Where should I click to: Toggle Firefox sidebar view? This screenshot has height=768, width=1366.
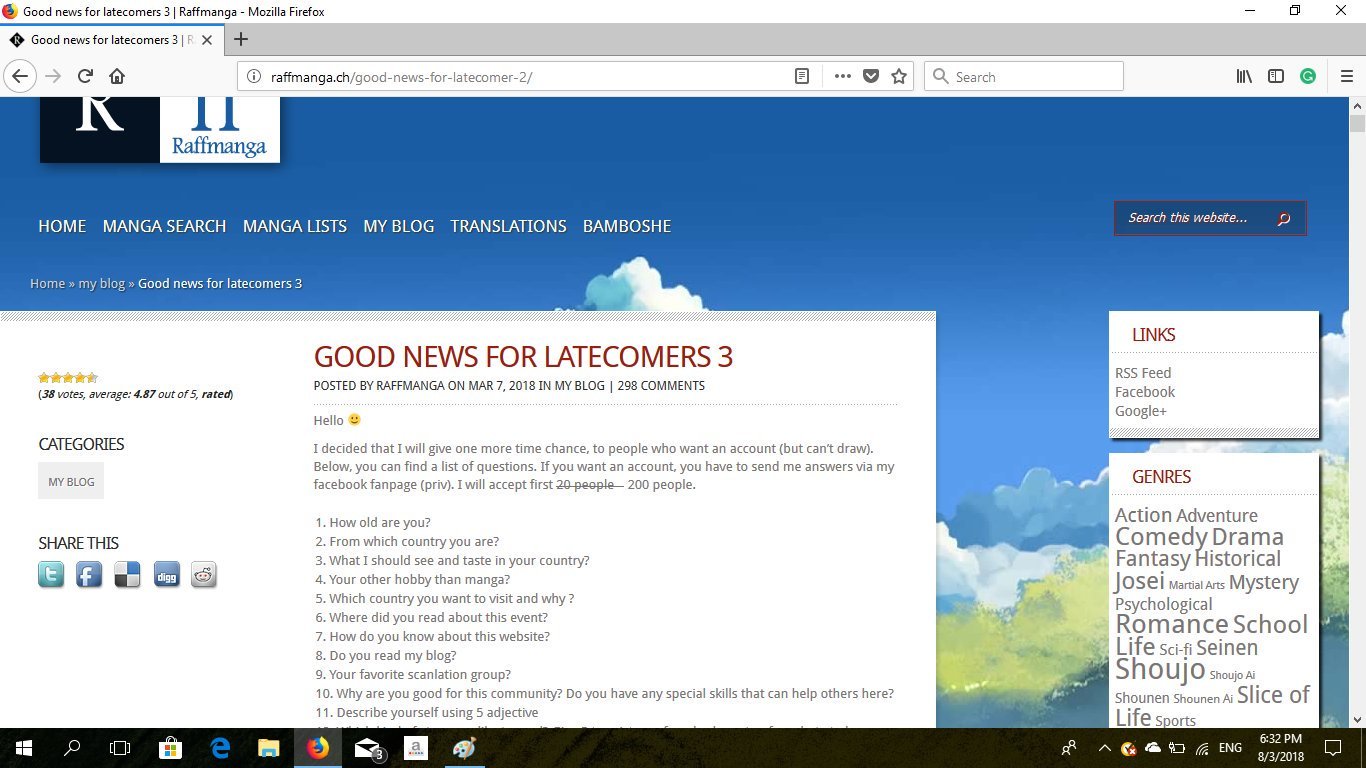(1276, 77)
